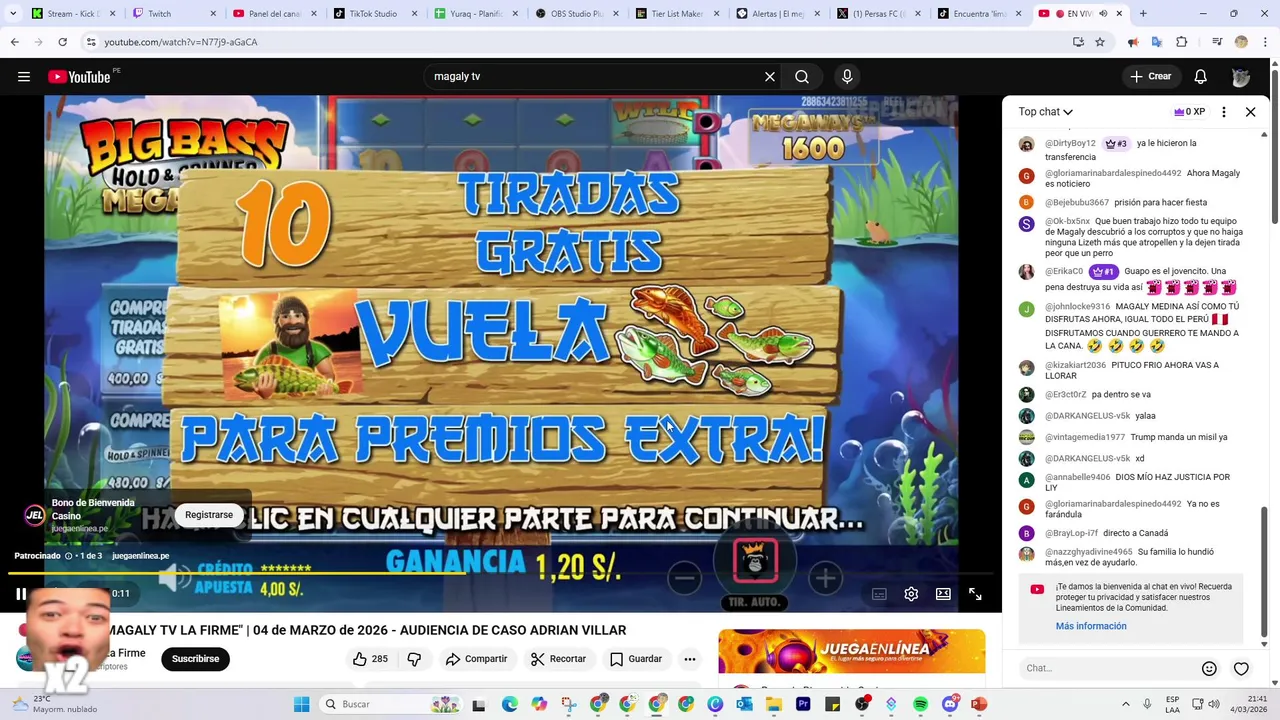Reload the page

[62, 42]
